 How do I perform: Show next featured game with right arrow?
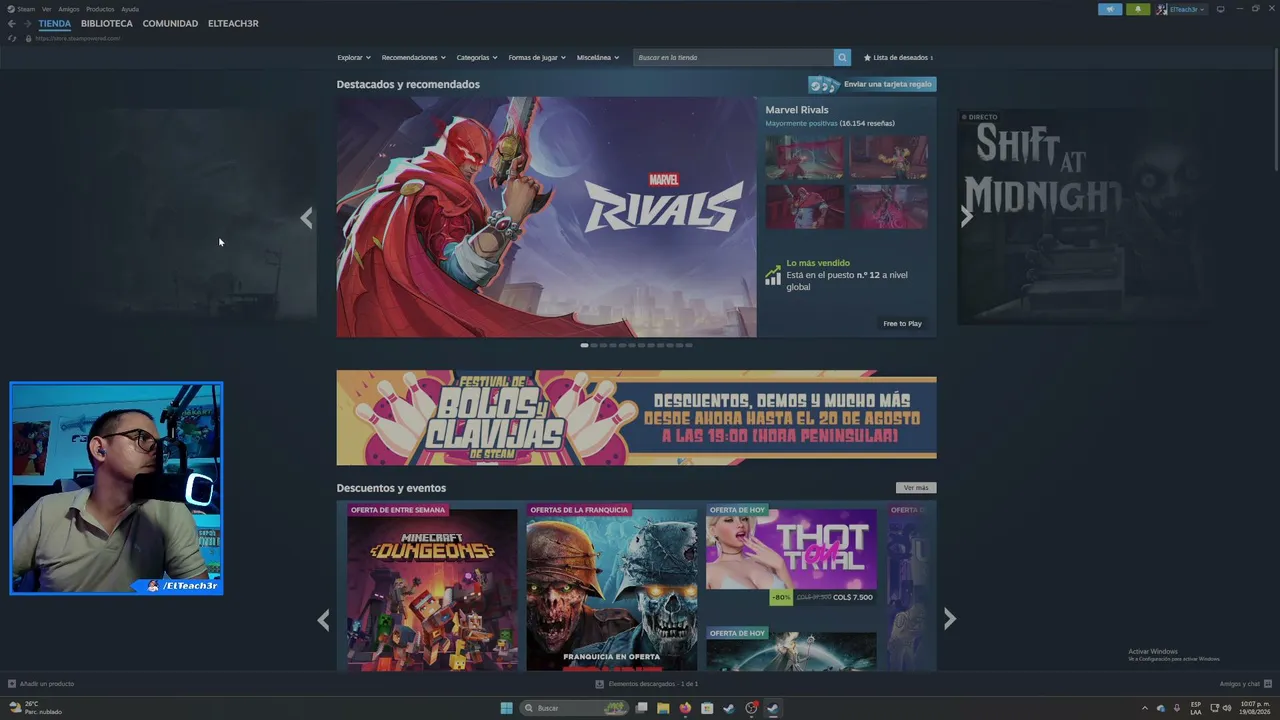[x=966, y=218]
